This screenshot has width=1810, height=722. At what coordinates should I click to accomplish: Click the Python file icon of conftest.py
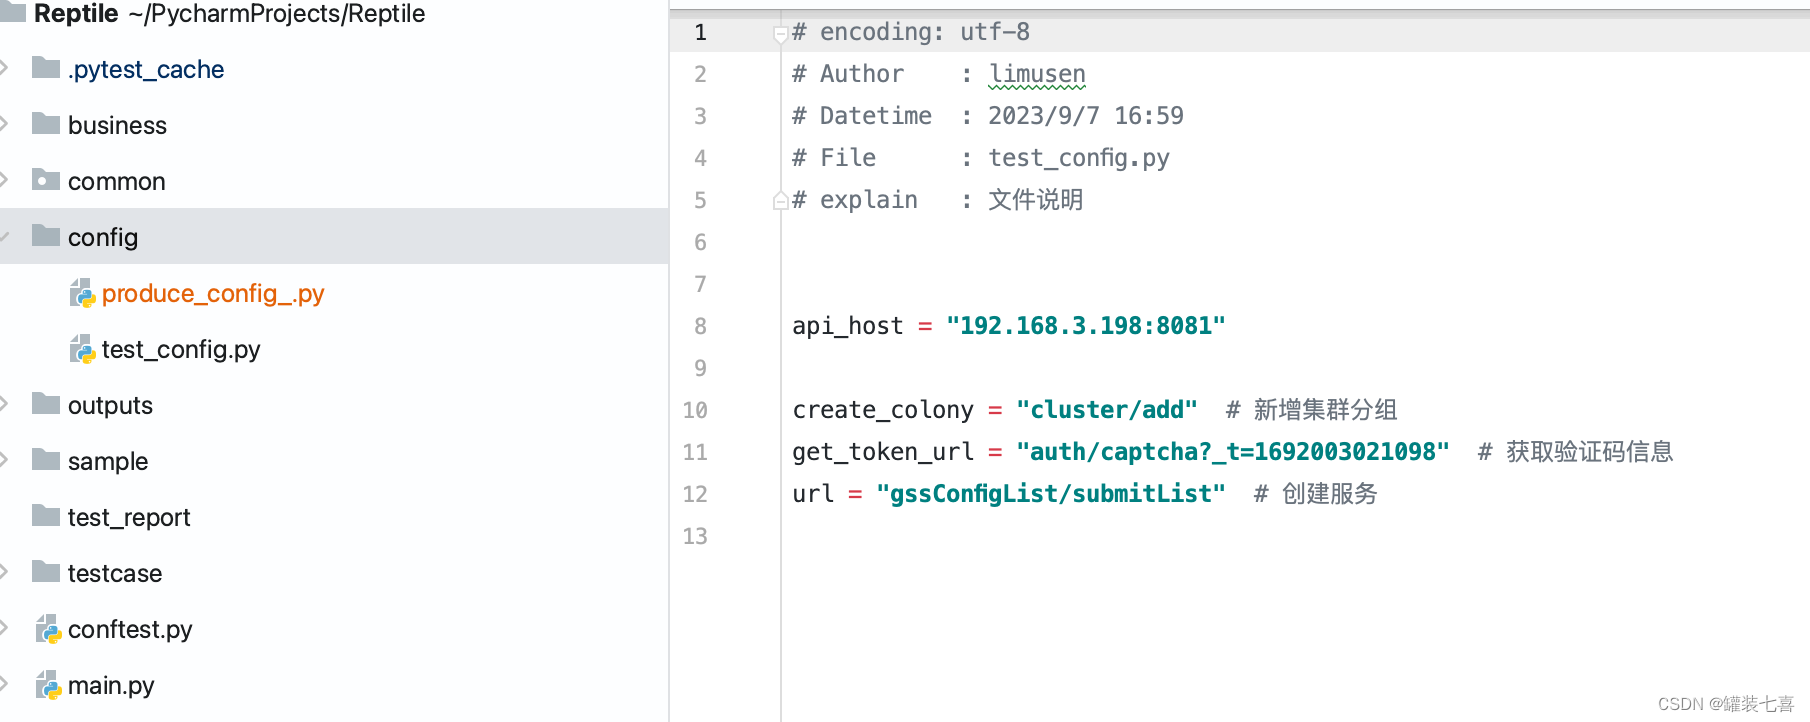click(48, 629)
